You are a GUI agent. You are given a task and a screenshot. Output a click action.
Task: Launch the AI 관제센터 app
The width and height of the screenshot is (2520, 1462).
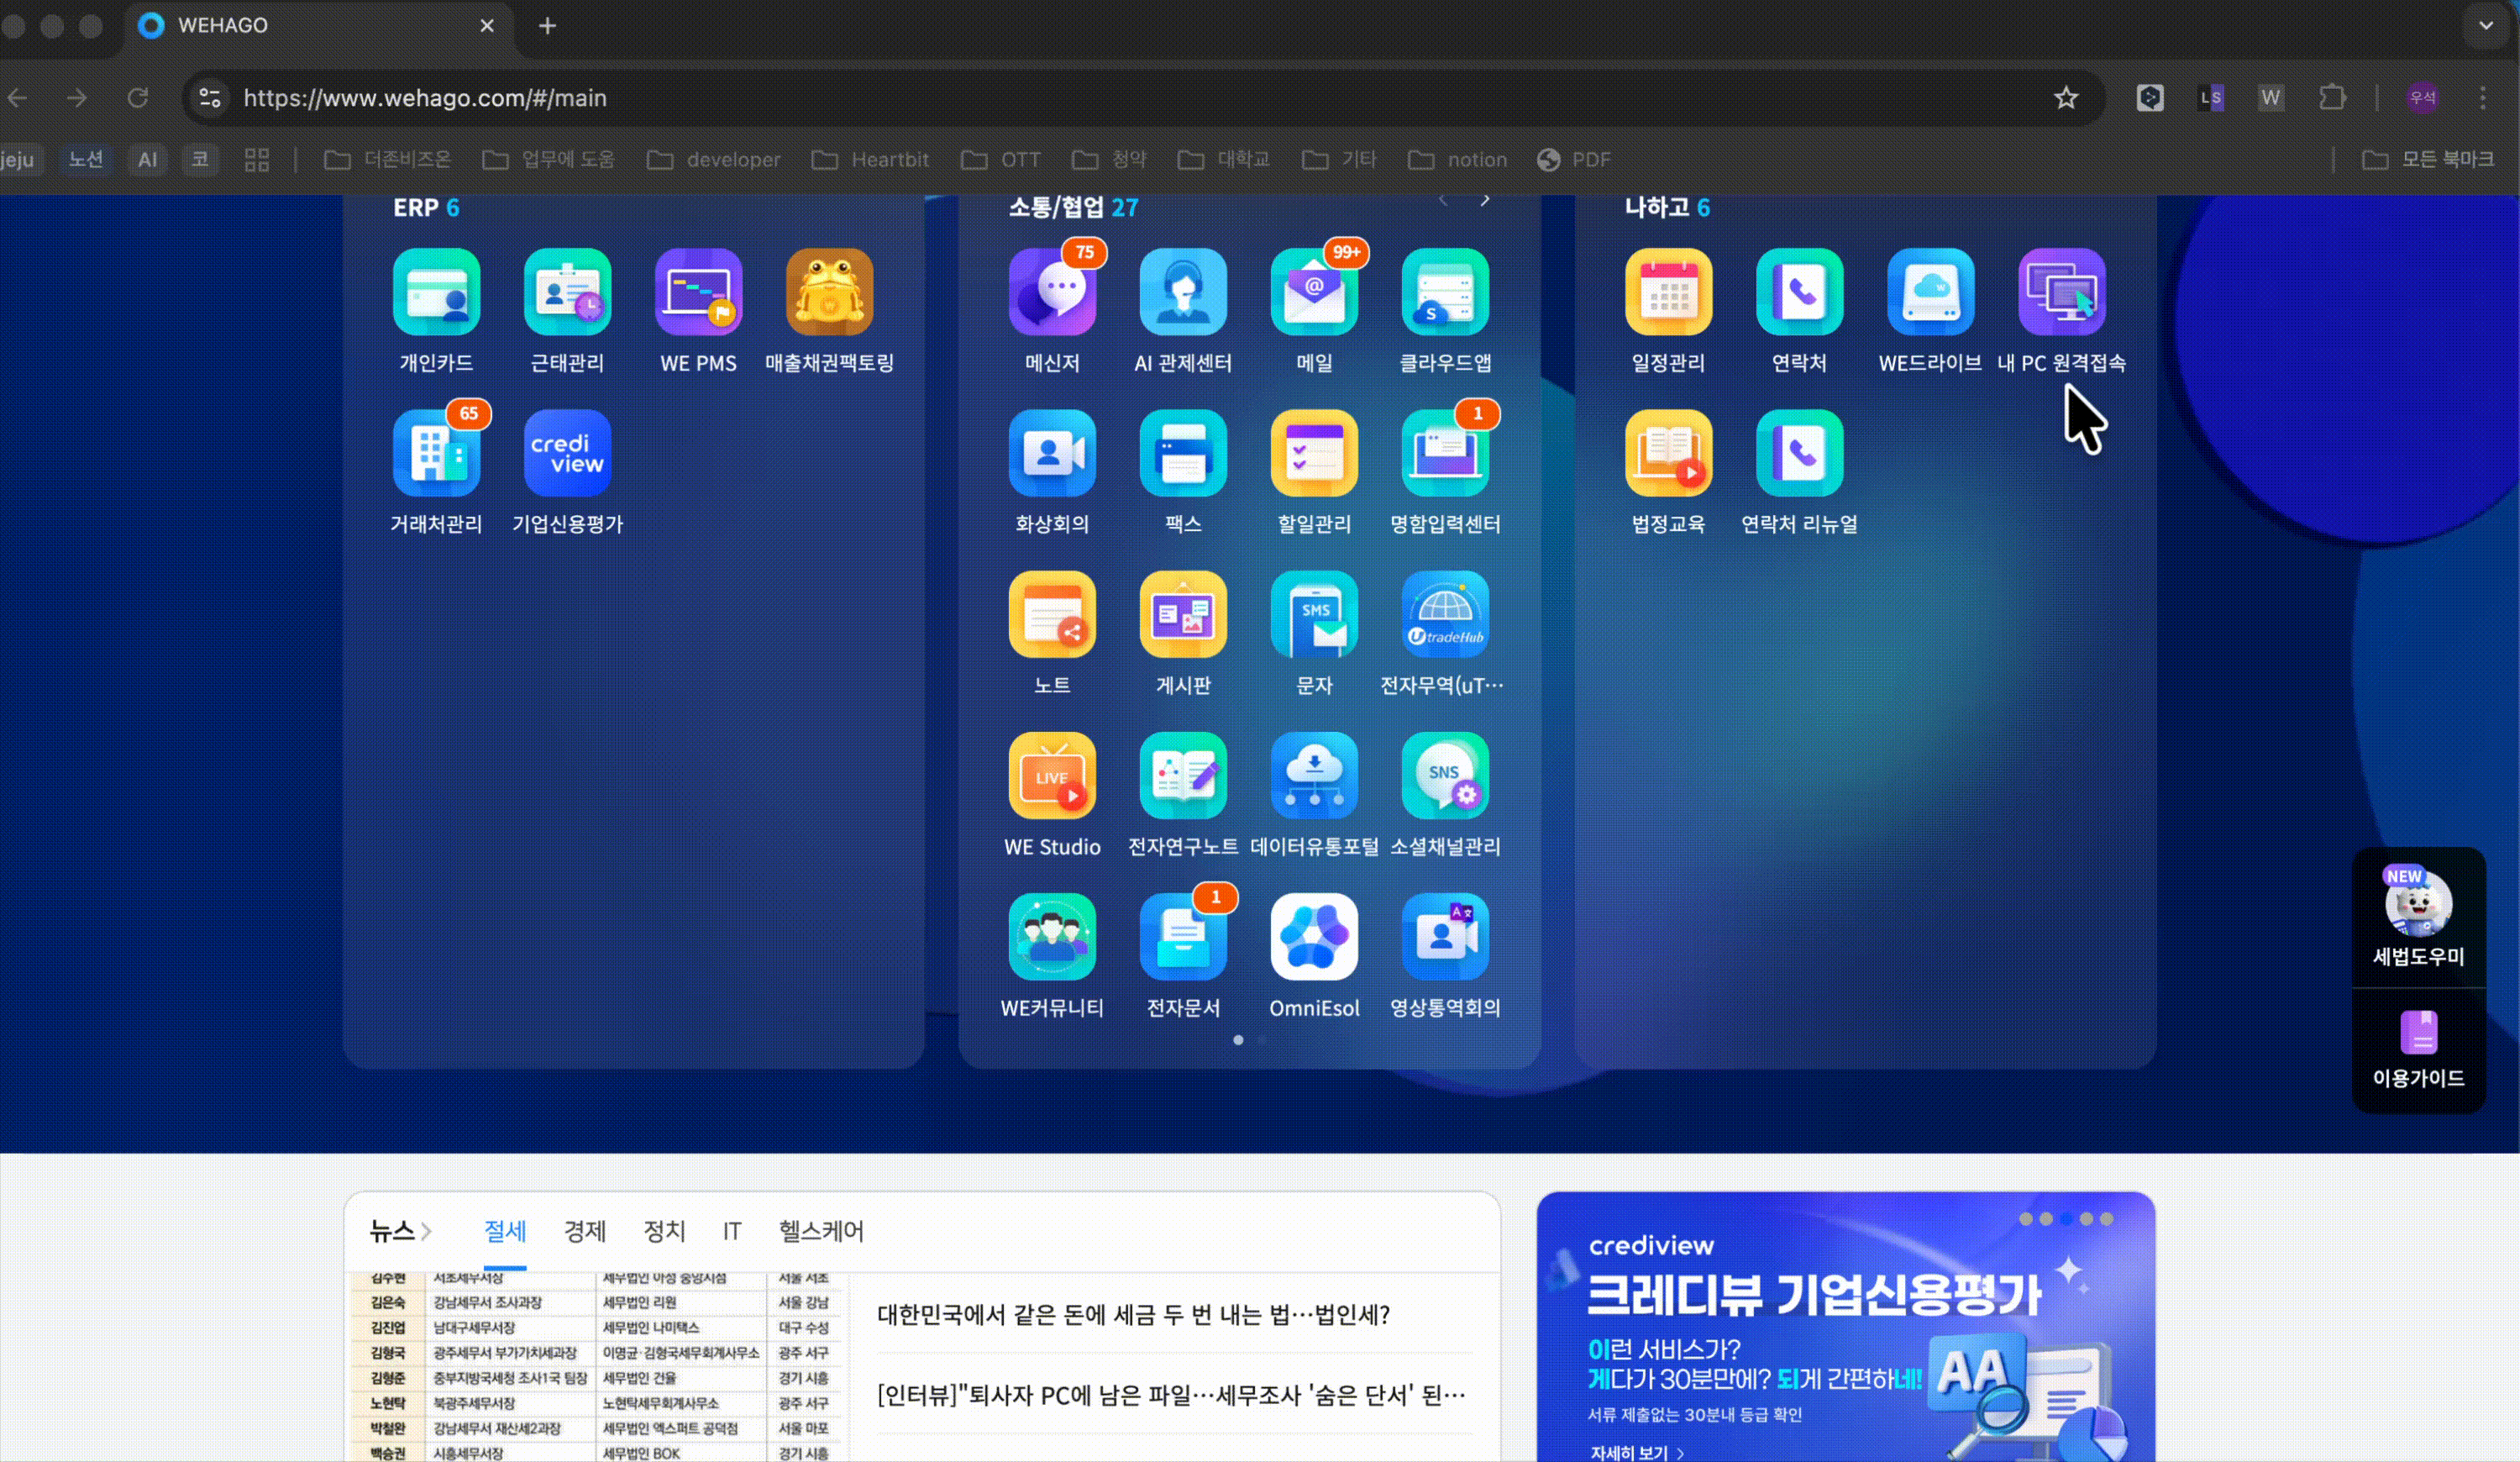click(x=1182, y=293)
